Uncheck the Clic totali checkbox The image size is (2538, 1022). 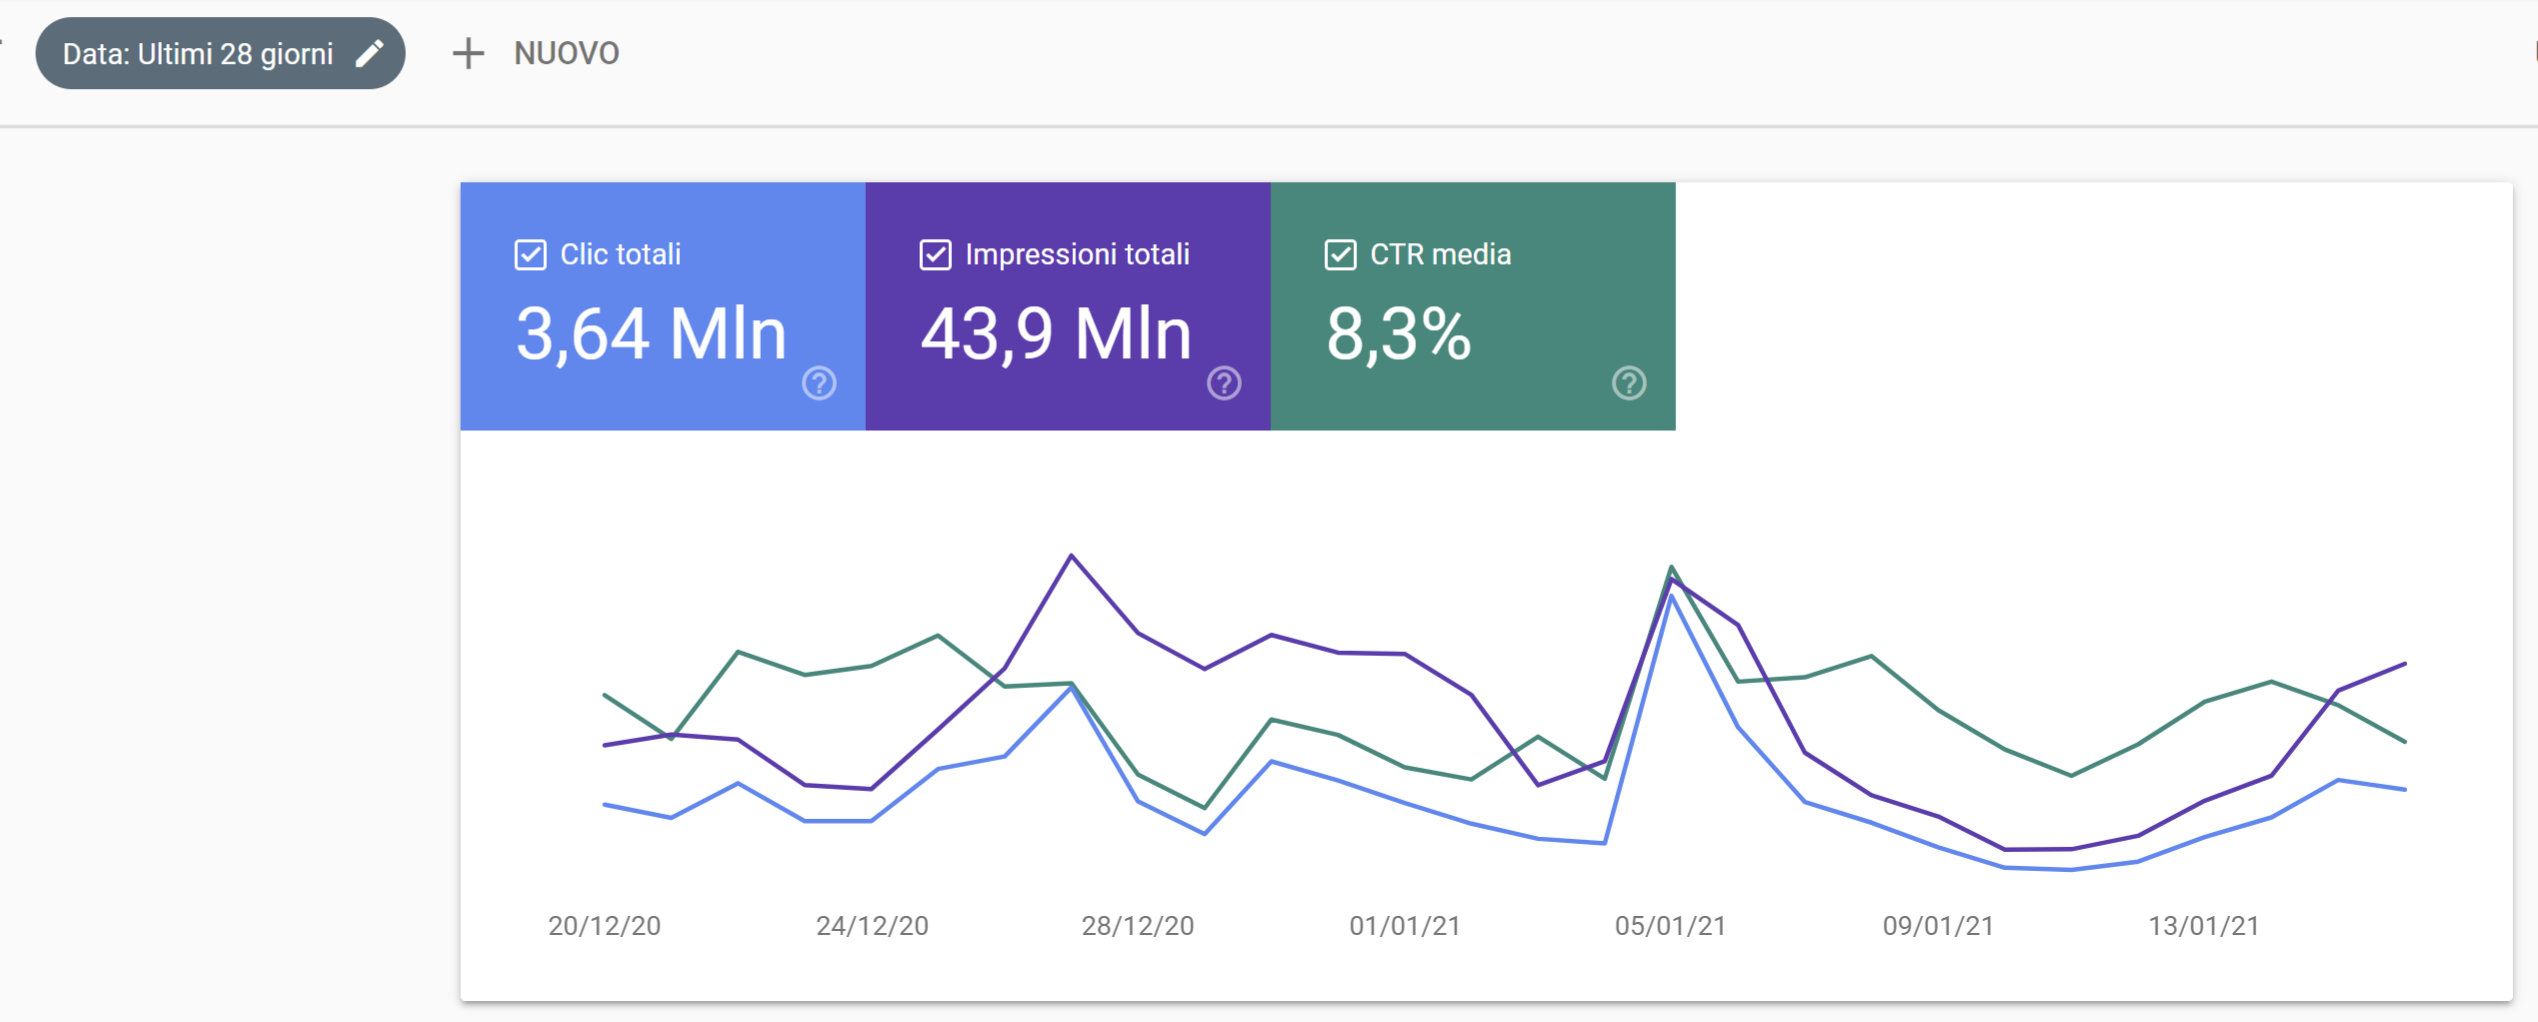pyautogui.click(x=530, y=255)
